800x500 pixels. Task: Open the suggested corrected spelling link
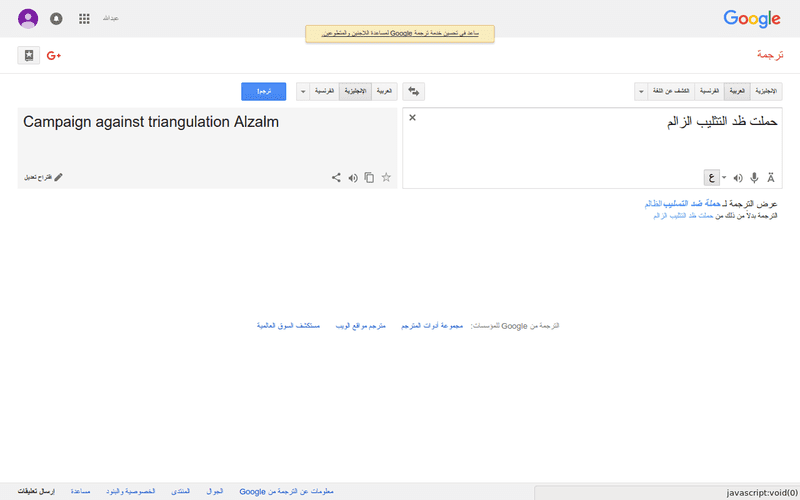(x=683, y=204)
